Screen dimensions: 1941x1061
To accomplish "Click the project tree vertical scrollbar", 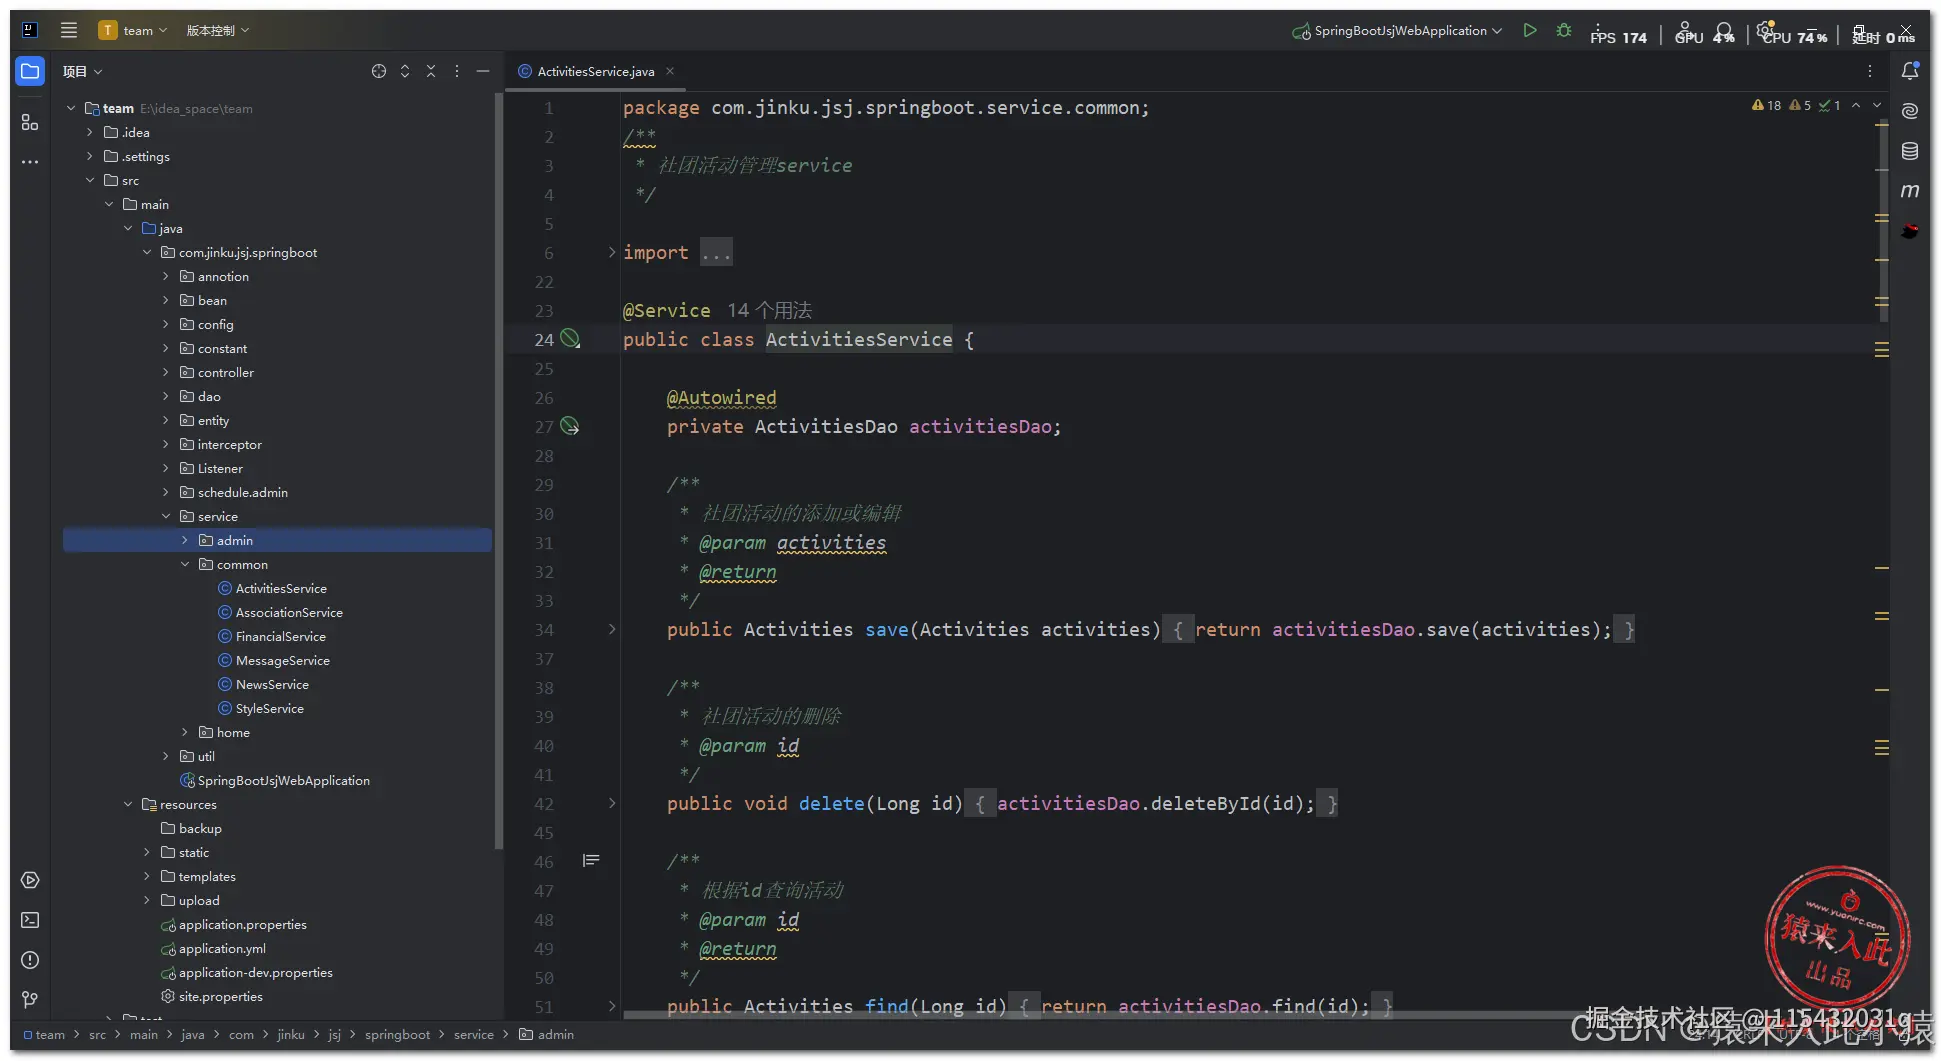I will (498, 470).
